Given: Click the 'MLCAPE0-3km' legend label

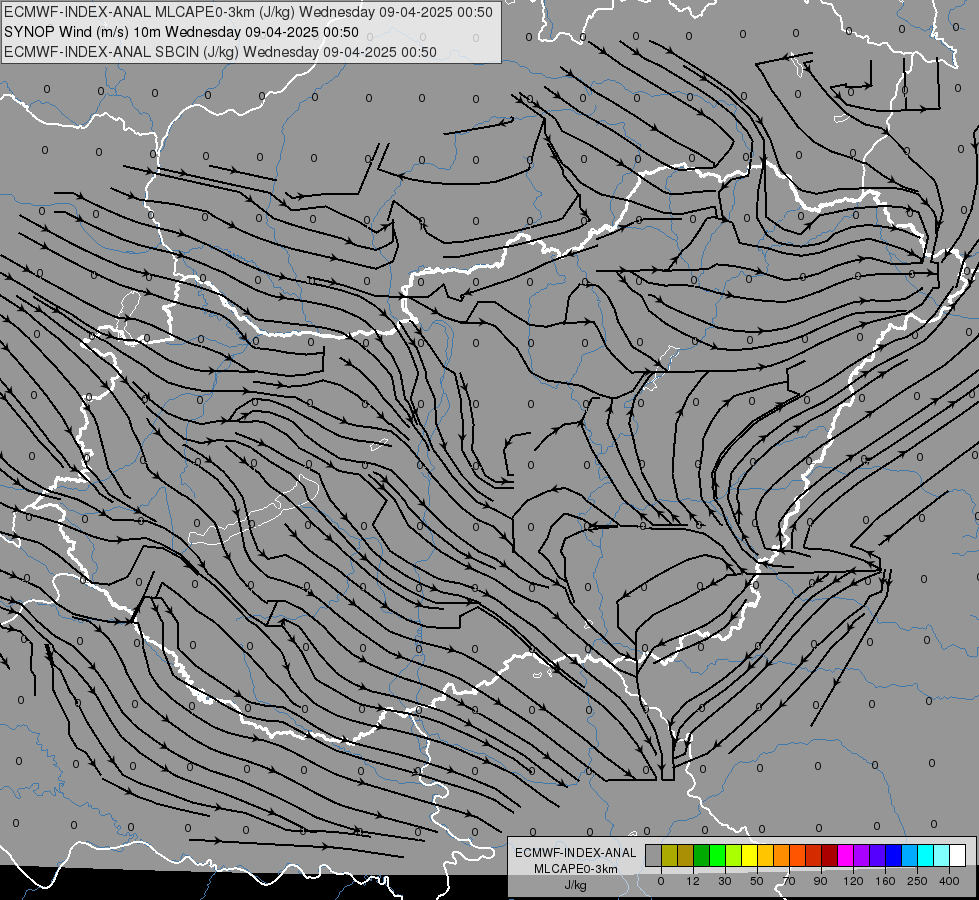Looking at the screenshot, I should tap(575, 869).
